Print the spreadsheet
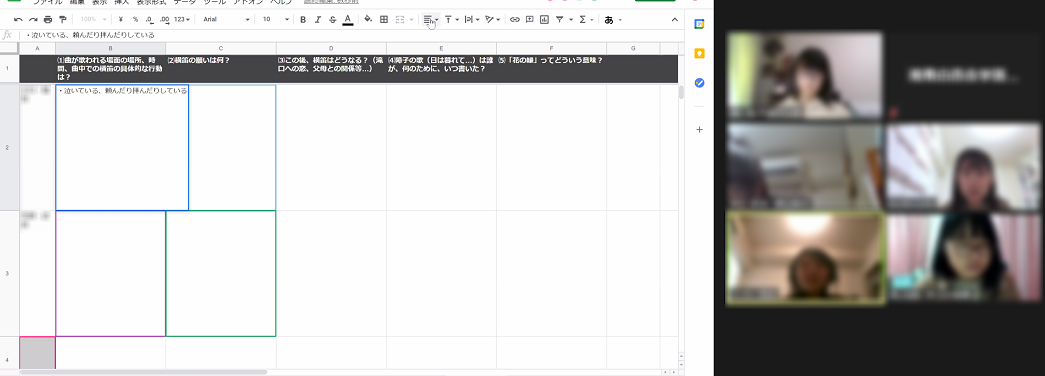This screenshot has width=1045, height=376. tap(48, 20)
